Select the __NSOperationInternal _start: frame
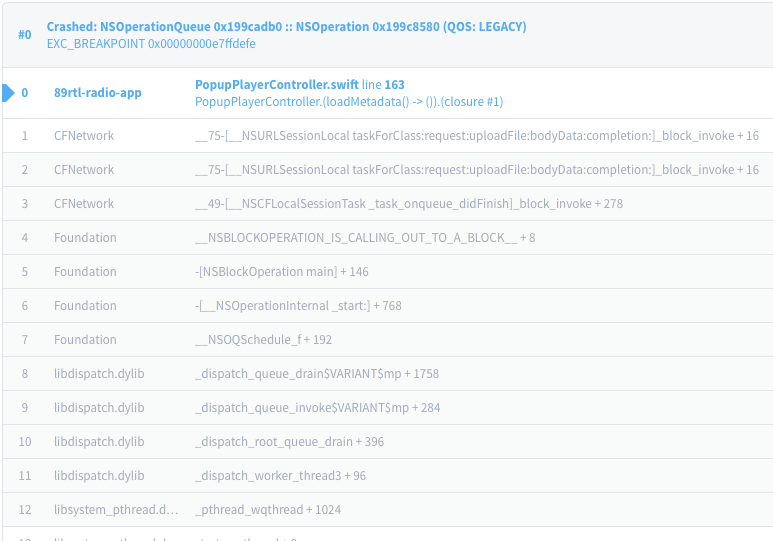Screen dimensions: 773x541 297,306
